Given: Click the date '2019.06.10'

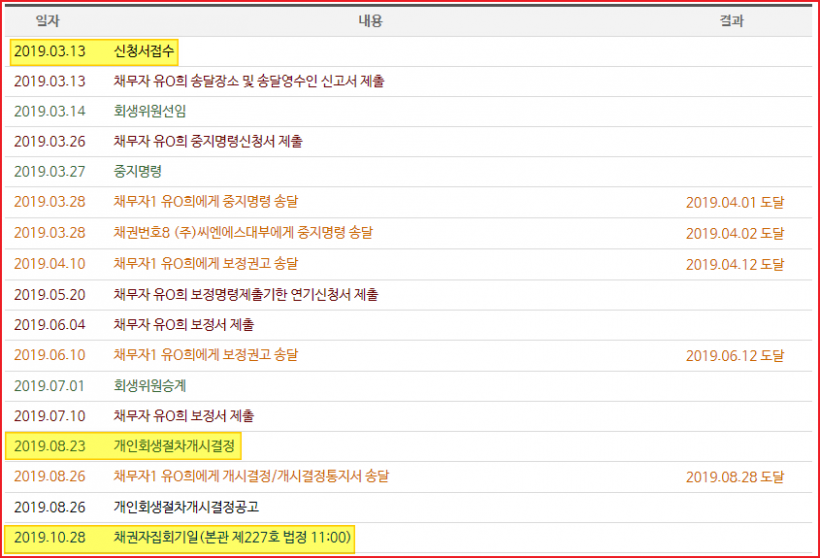Looking at the screenshot, I should (x=50, y=355).
